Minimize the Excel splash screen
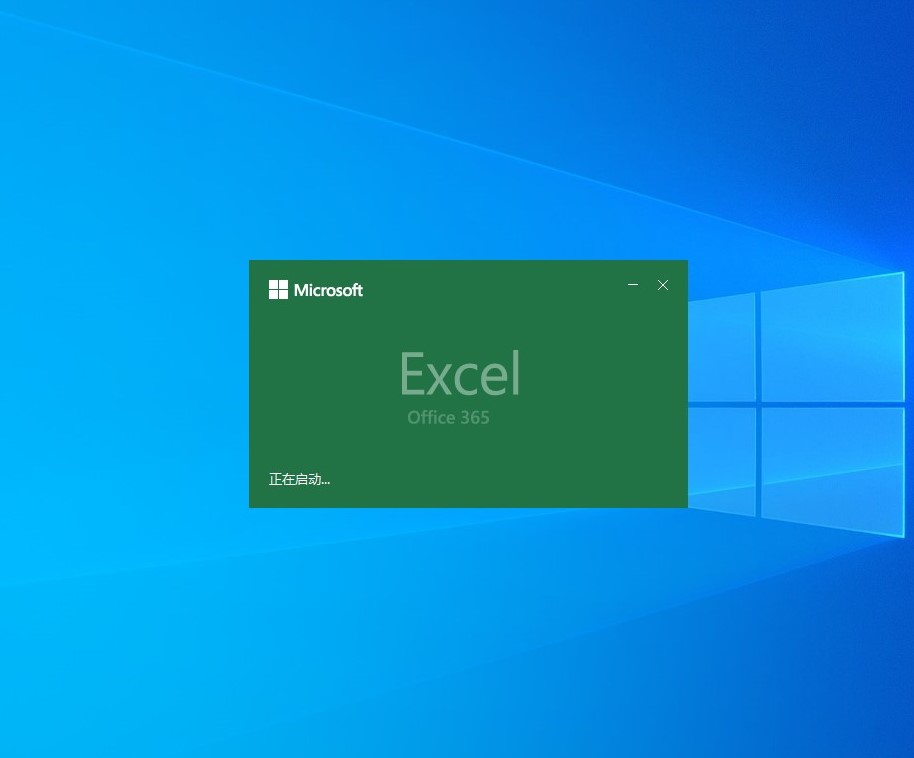914x758 pixels. tap(633, 285)
